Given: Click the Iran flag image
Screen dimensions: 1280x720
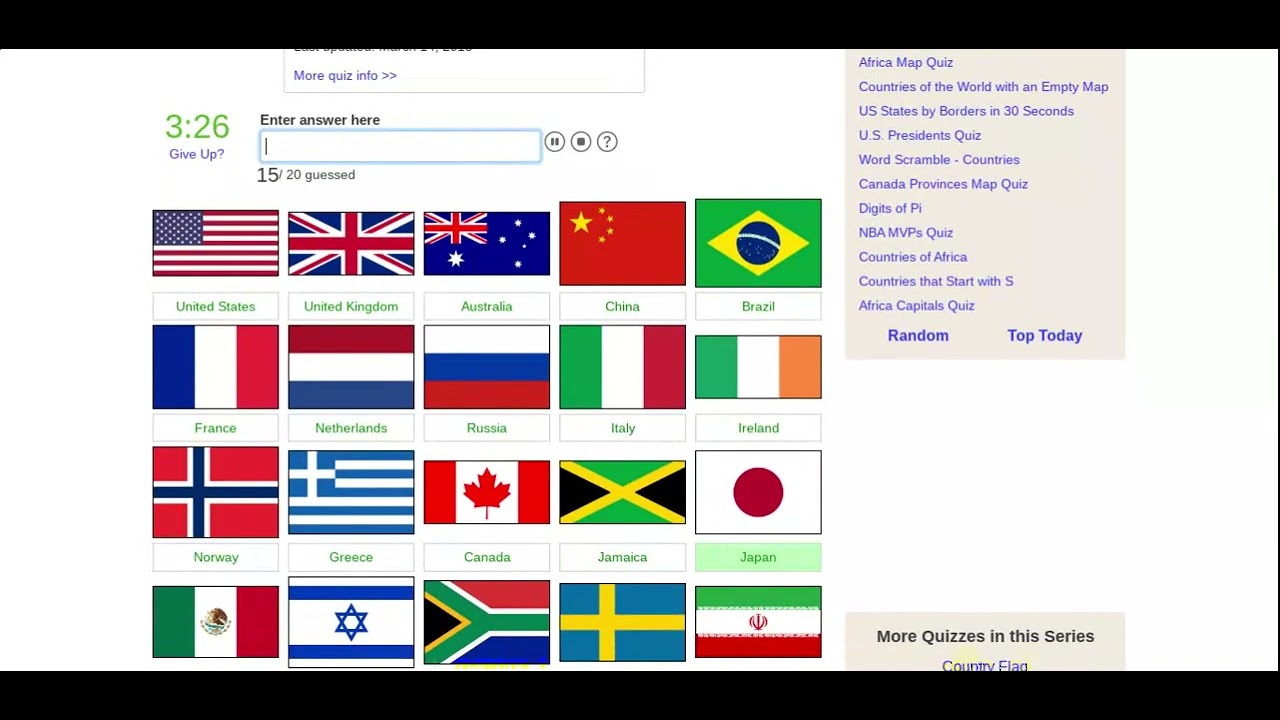Looking at the screenshot, I should pyautogui.click(x=758, y=622).
